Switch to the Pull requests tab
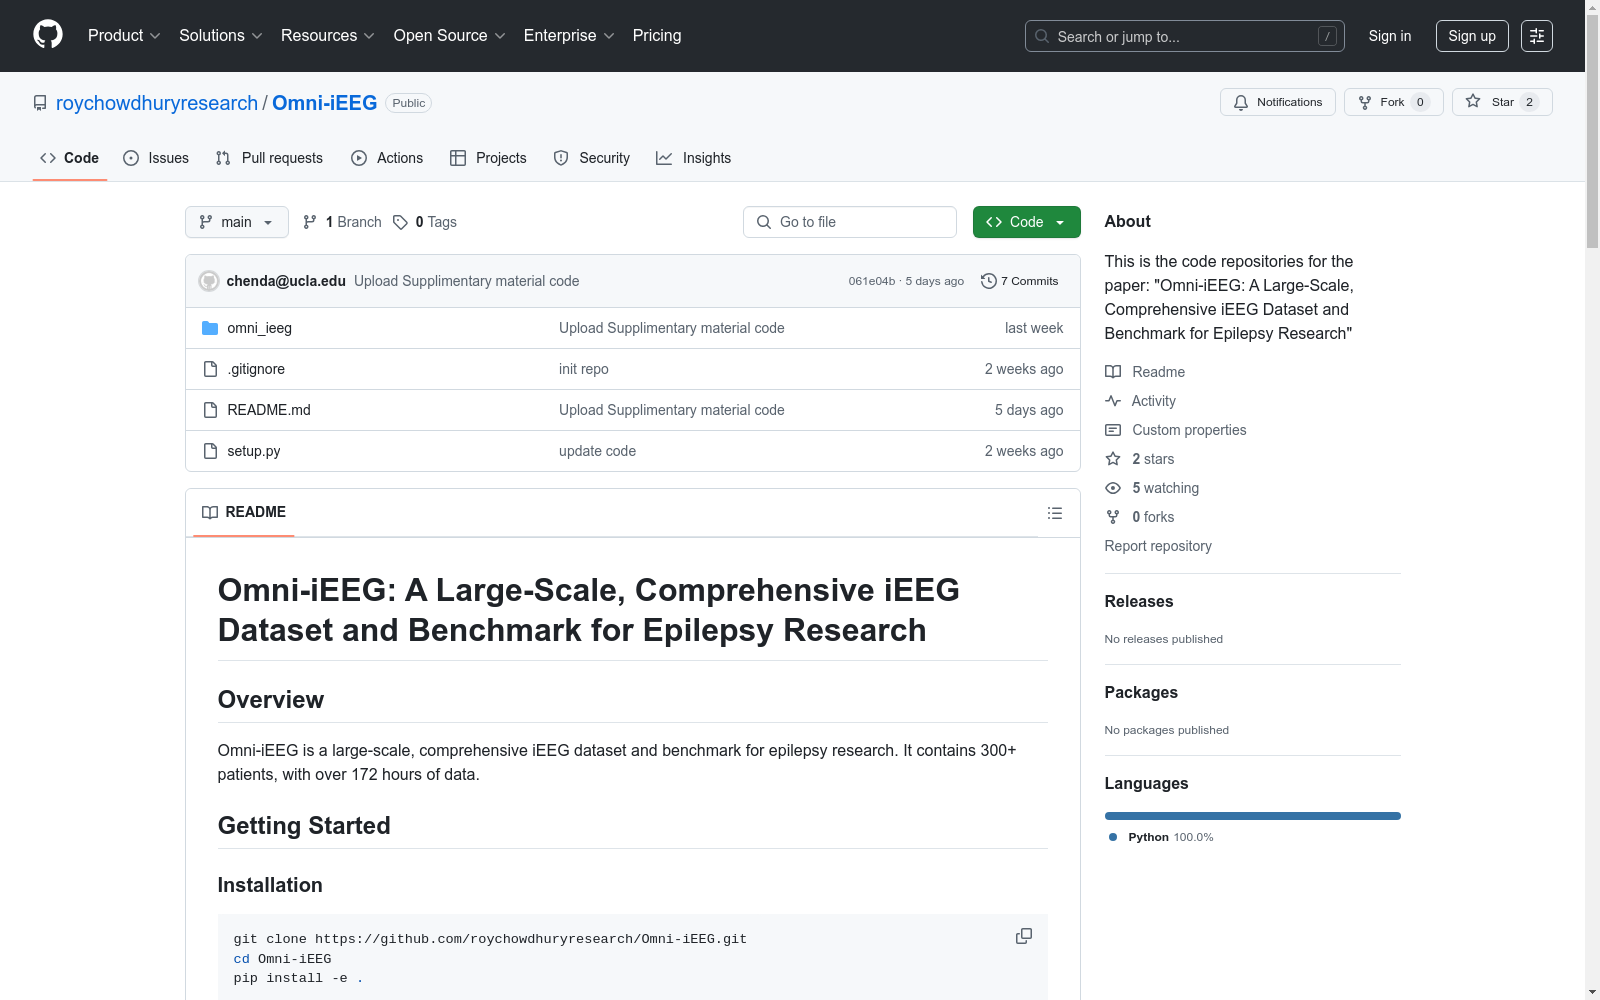Viewport: 1600px width, 1000px height. [269, 158]
